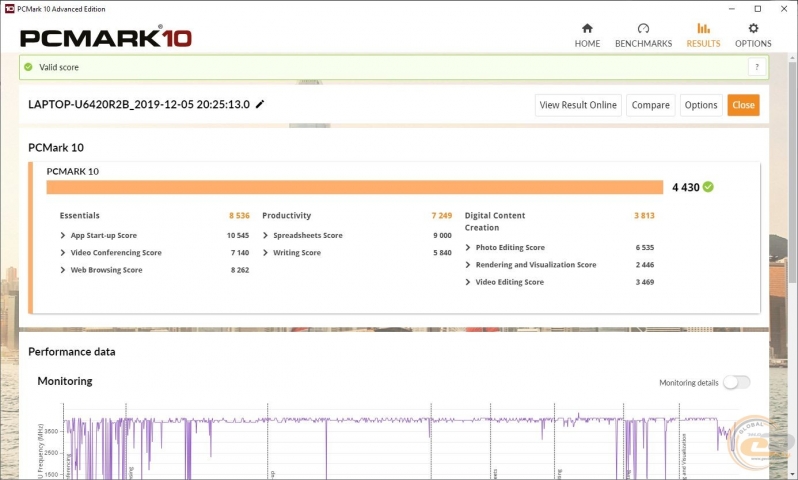Click the PCMark 10 app icon in title bar
798x480 pixels.
[9, 9]
